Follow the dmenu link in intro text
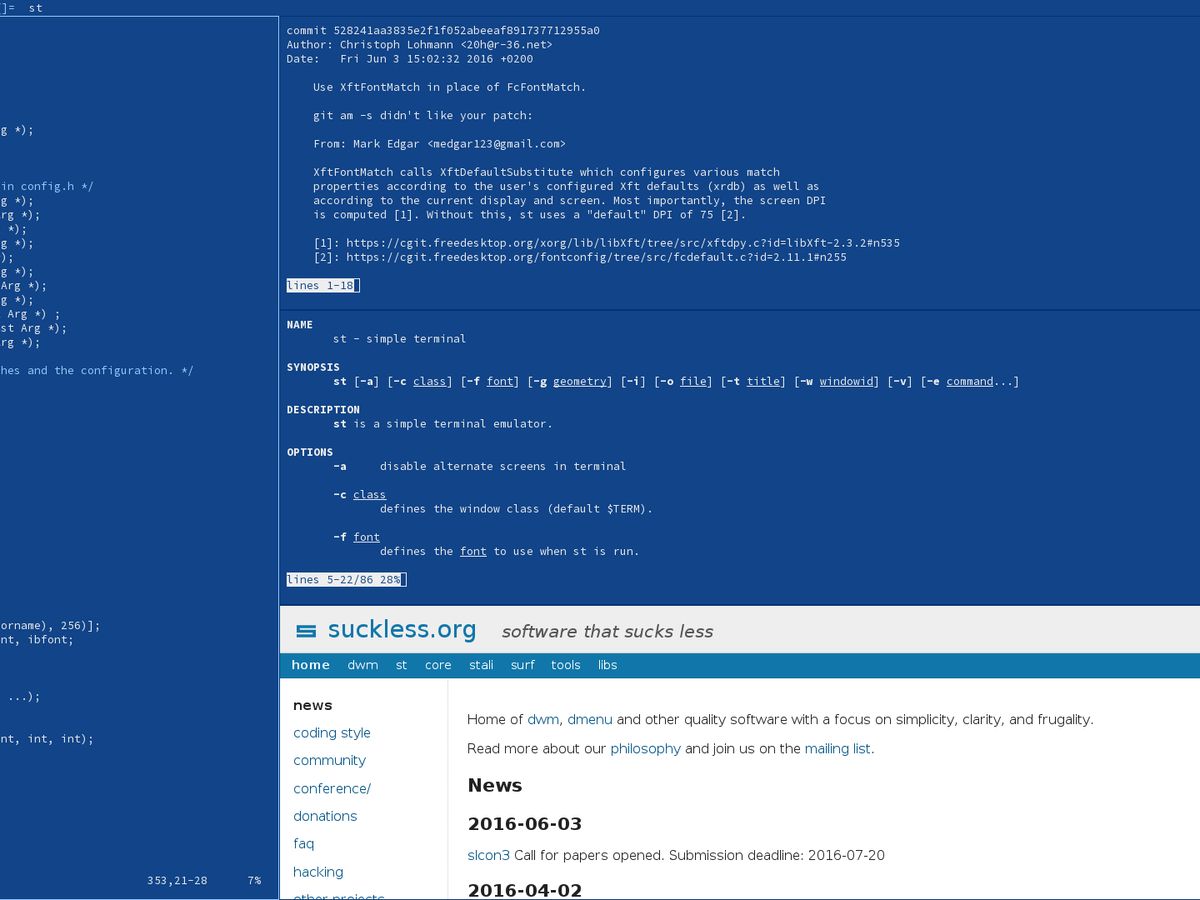The width and height of the screenshot is (1200, 900). [x=590, y=719]
